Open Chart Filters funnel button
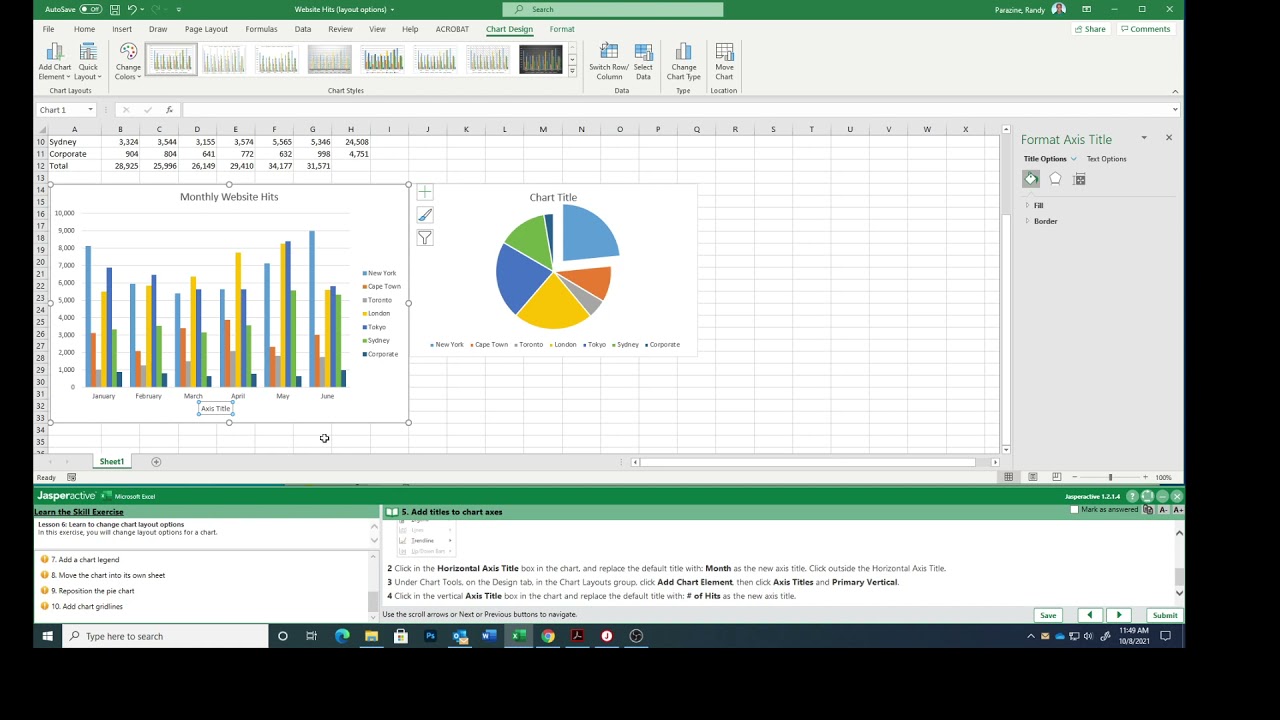 click(x=425, y=238)
